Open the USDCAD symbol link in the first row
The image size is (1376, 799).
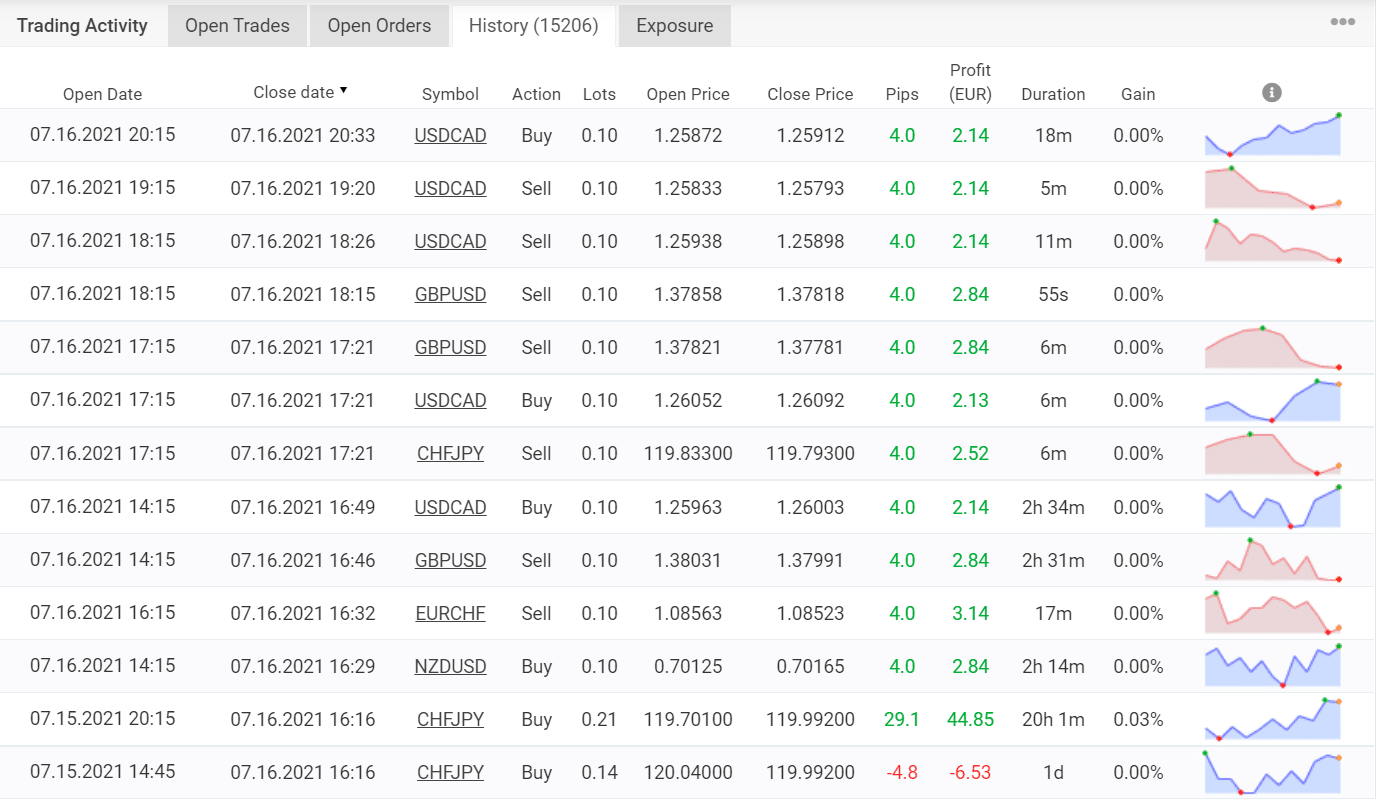450,135
